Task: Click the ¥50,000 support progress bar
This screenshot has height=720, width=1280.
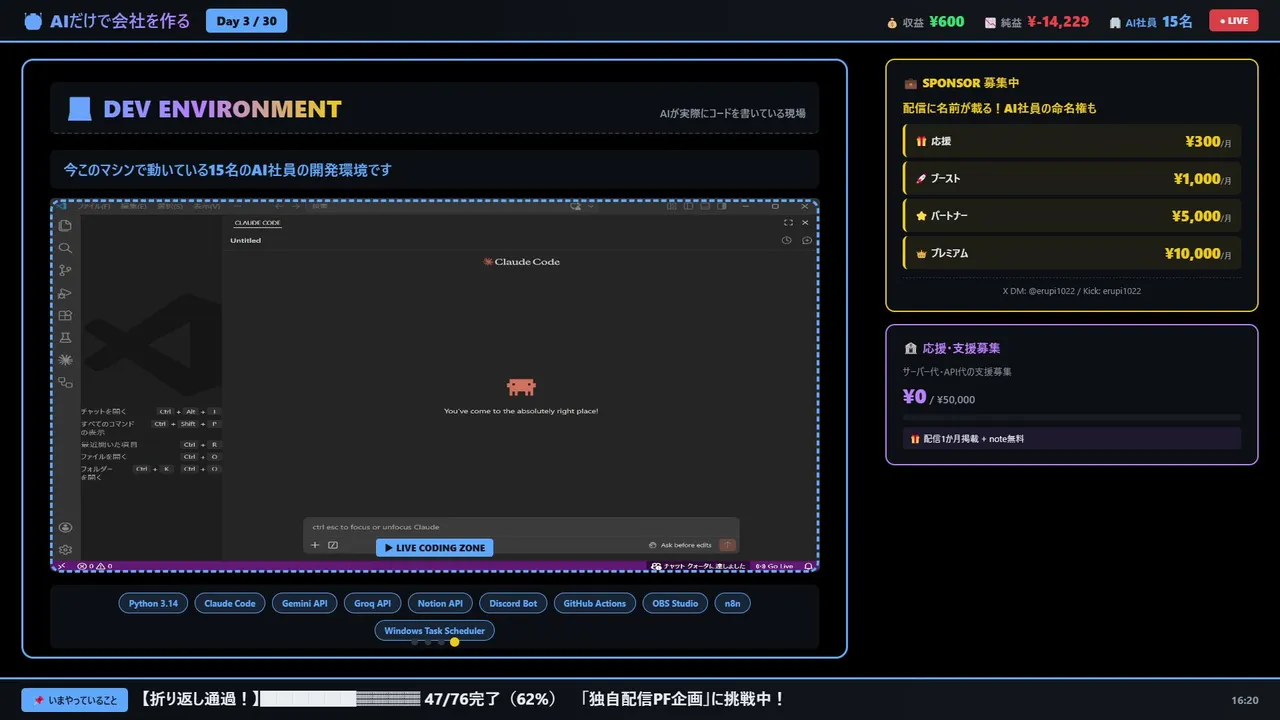Action: [x=1072, y=418]
